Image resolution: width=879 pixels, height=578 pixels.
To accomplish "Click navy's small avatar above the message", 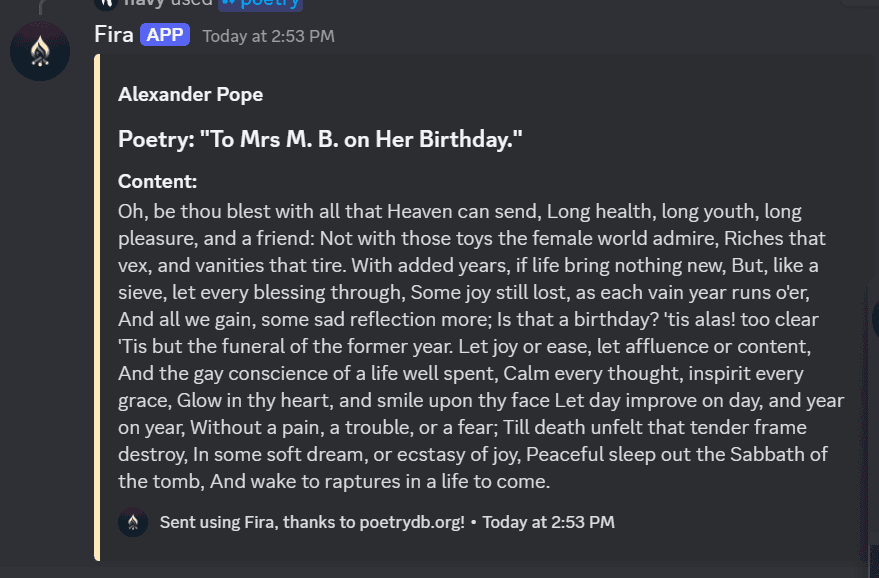I will pos(106,3).
